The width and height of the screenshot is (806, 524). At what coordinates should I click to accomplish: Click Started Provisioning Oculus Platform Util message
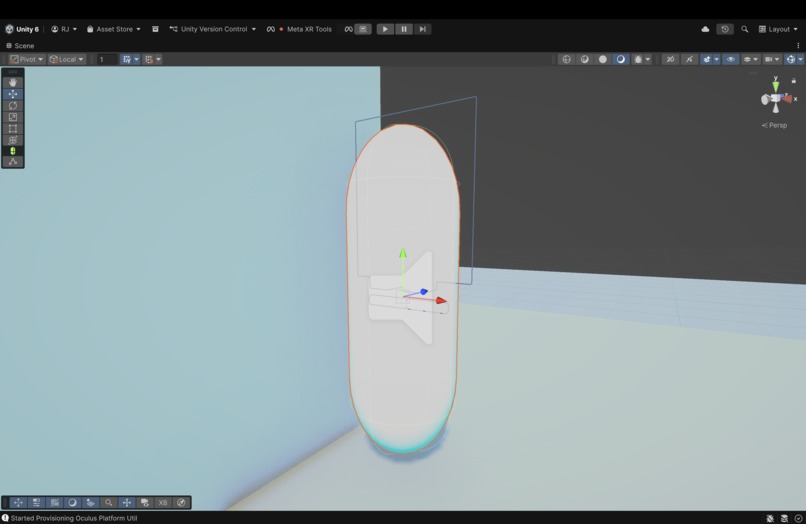[74, 518]
